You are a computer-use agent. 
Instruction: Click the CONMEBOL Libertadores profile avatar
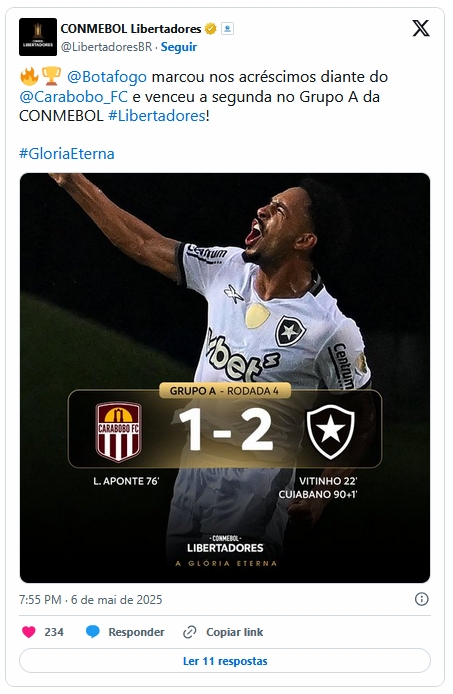pos(38,37)
